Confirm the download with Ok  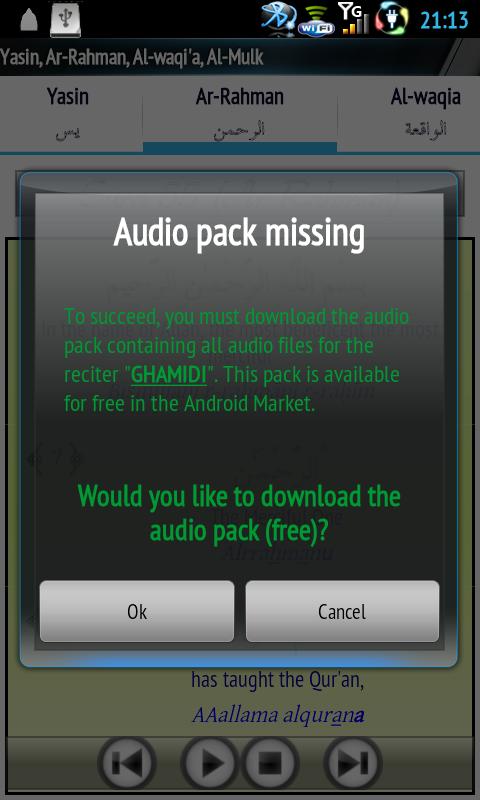[x=137, y=611]
